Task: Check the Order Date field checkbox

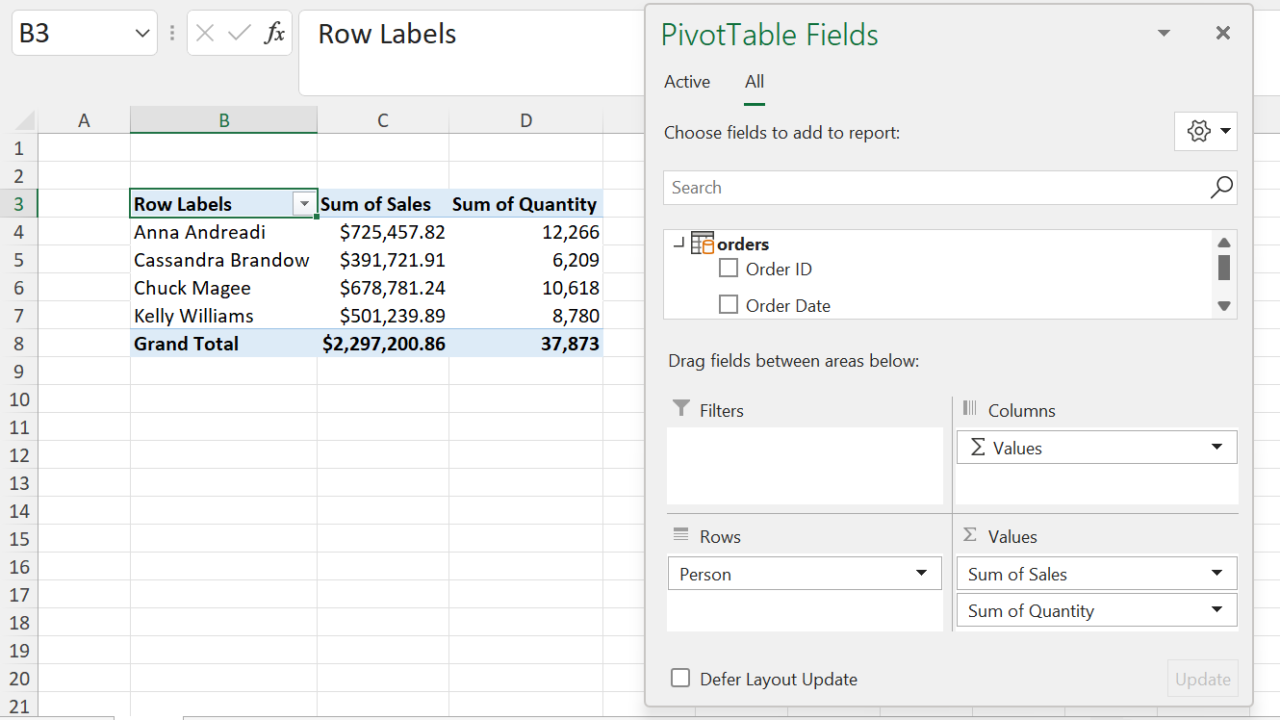Action: click(729, 305)
